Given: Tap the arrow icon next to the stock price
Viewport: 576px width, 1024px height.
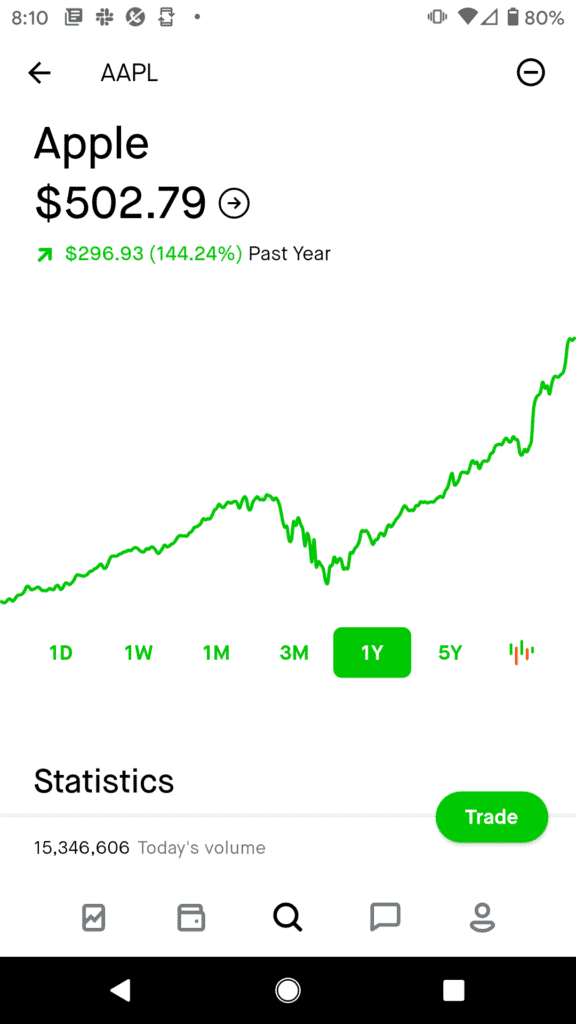Looking at the screenshot, I should coord(233,203).
